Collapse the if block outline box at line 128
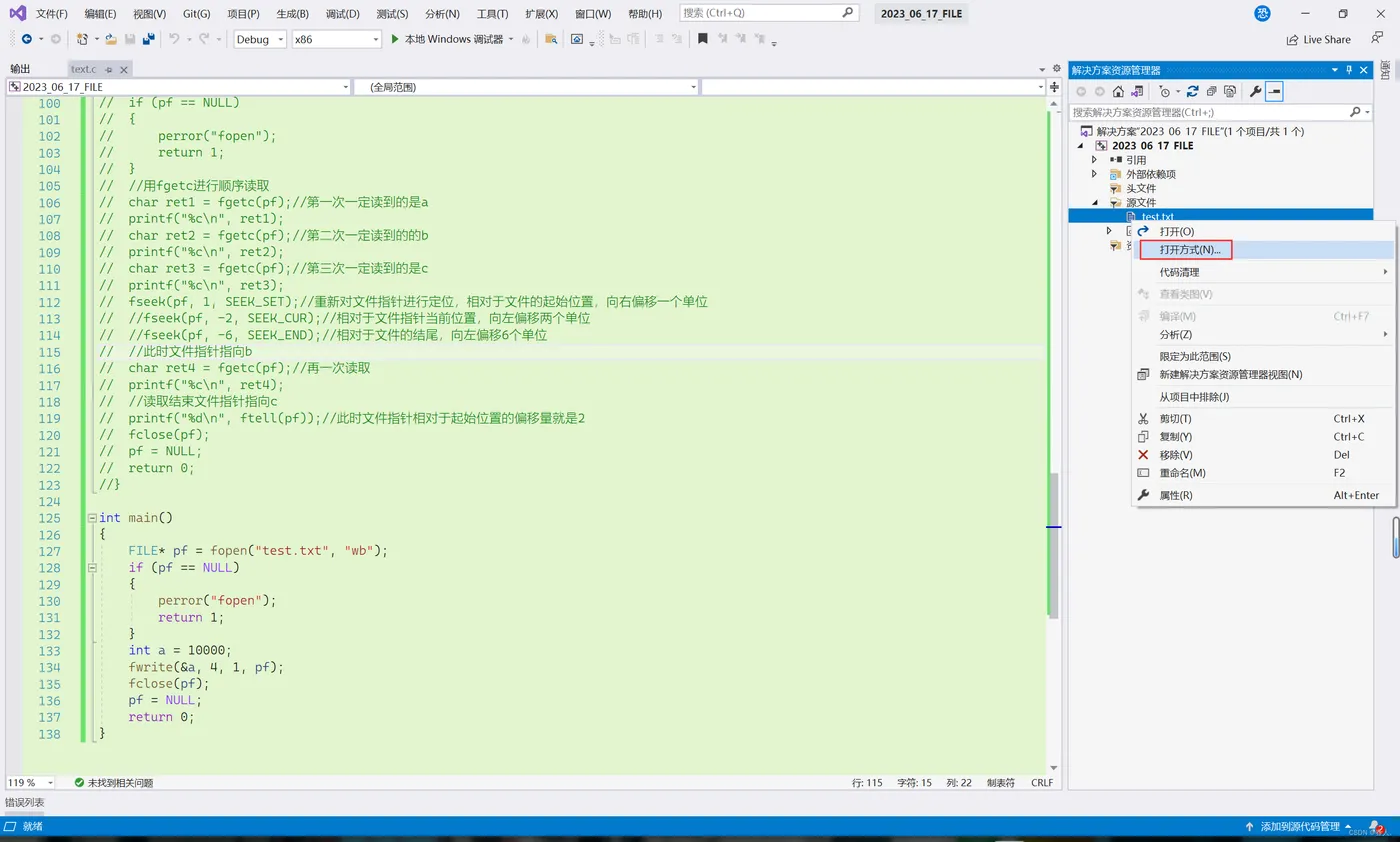This screenshot has width=1400, height=842. [92, 567]
